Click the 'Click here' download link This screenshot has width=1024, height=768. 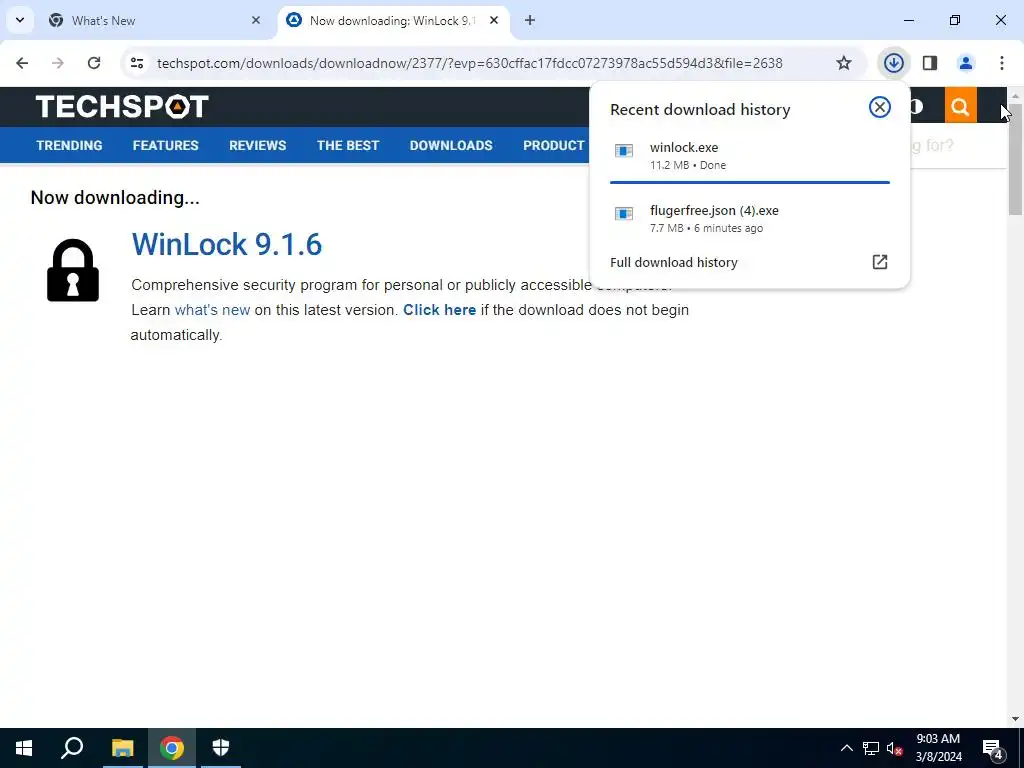coord(440,310)
